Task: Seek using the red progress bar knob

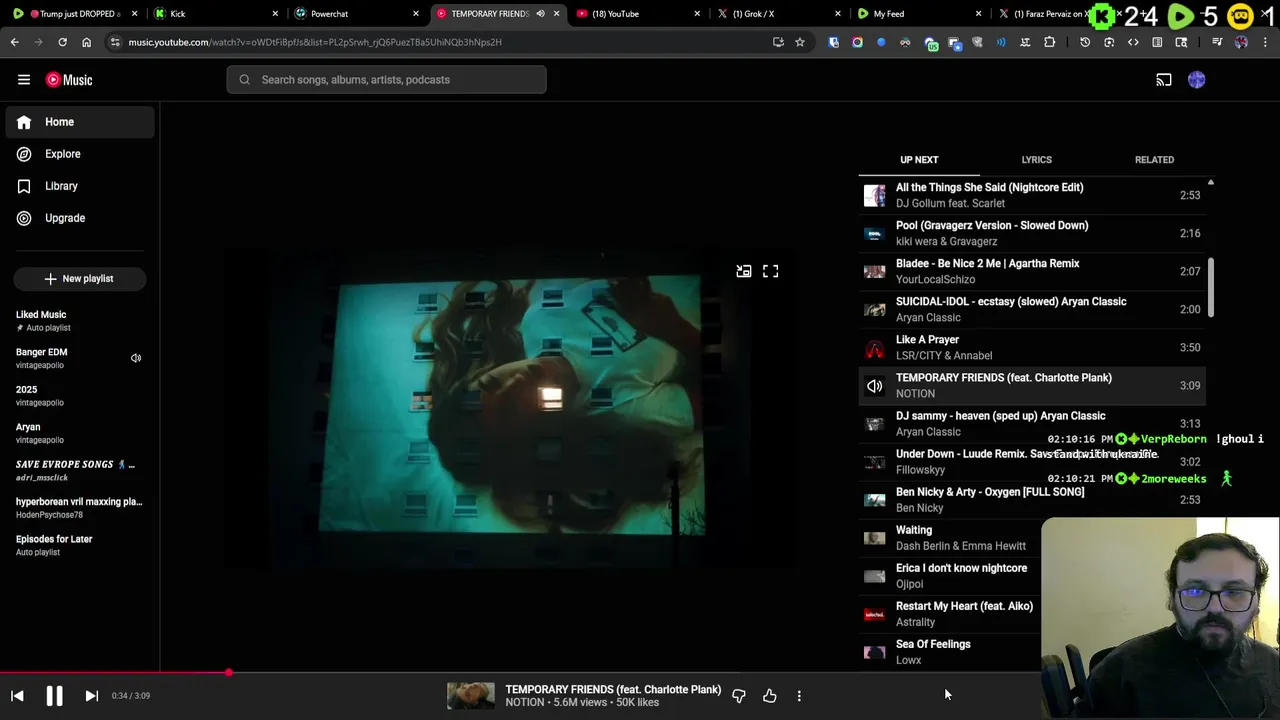Action: pyautogui.click(x=229, y=673)
